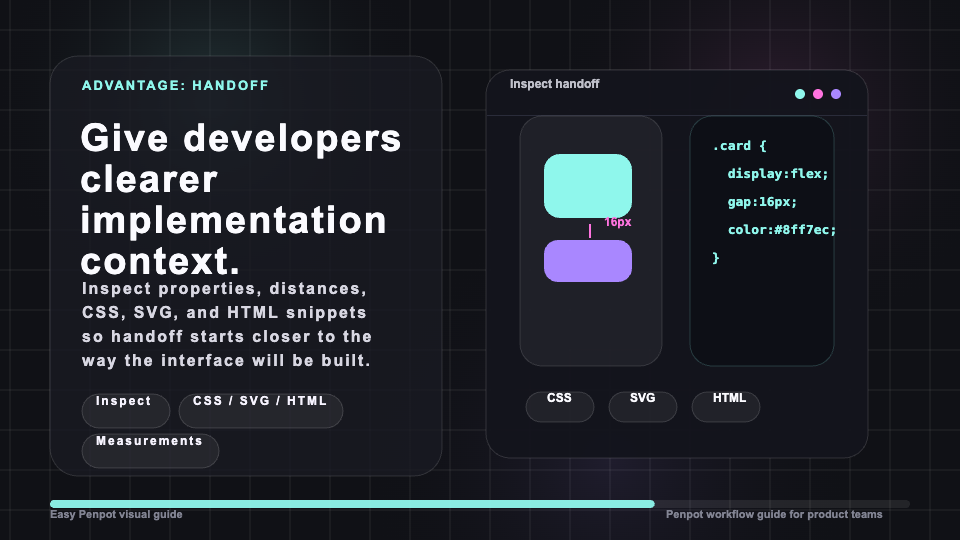Click the 'Easy Penpot visual guide' footer text
Screen dimensions: 960x540
click(116, 514)
